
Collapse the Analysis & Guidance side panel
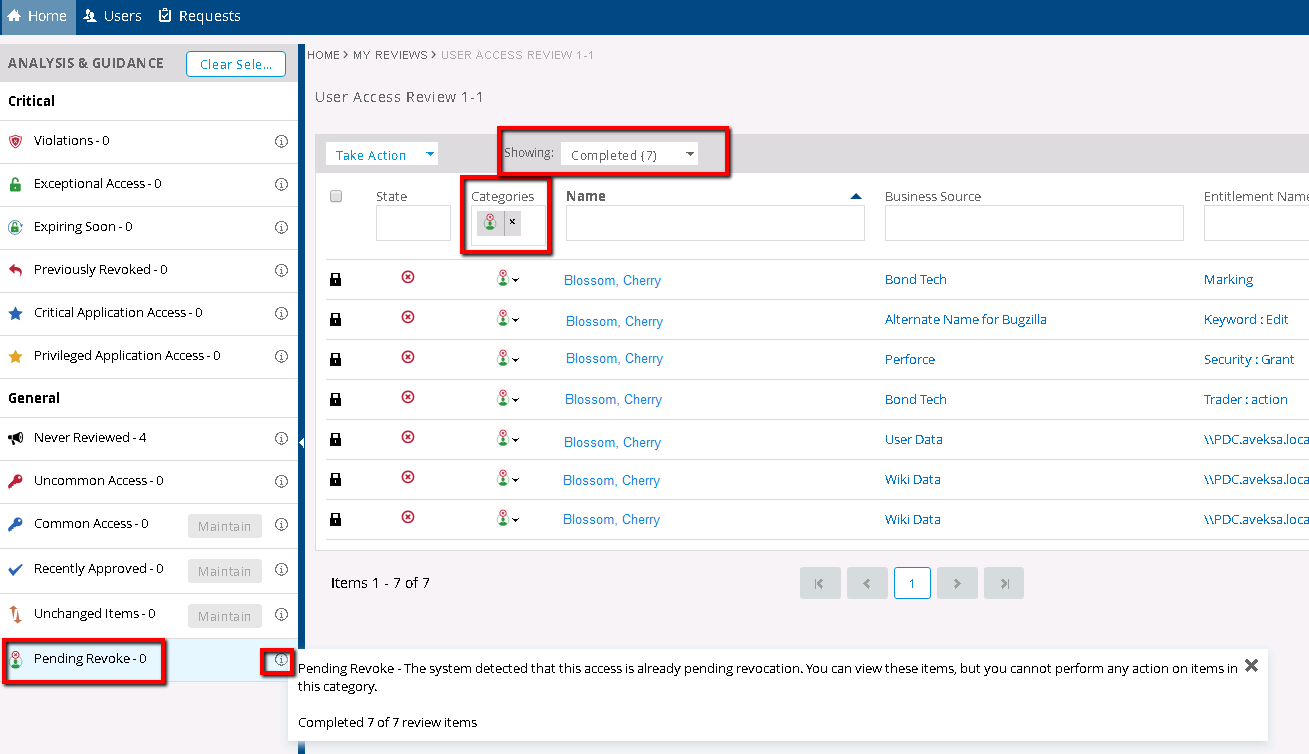(301, 441)
